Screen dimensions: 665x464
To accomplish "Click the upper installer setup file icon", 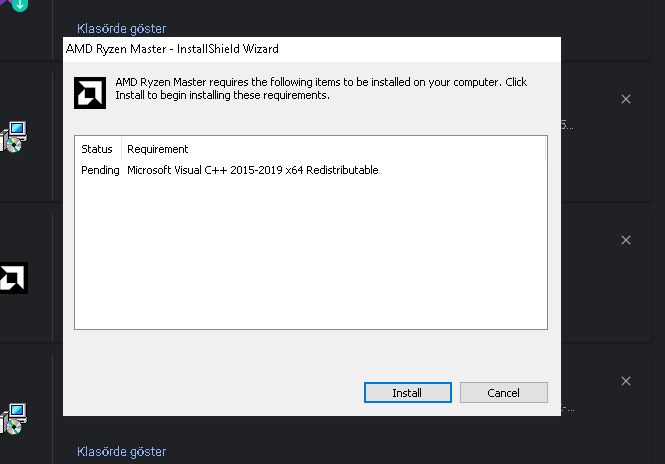I will point(14,136).
